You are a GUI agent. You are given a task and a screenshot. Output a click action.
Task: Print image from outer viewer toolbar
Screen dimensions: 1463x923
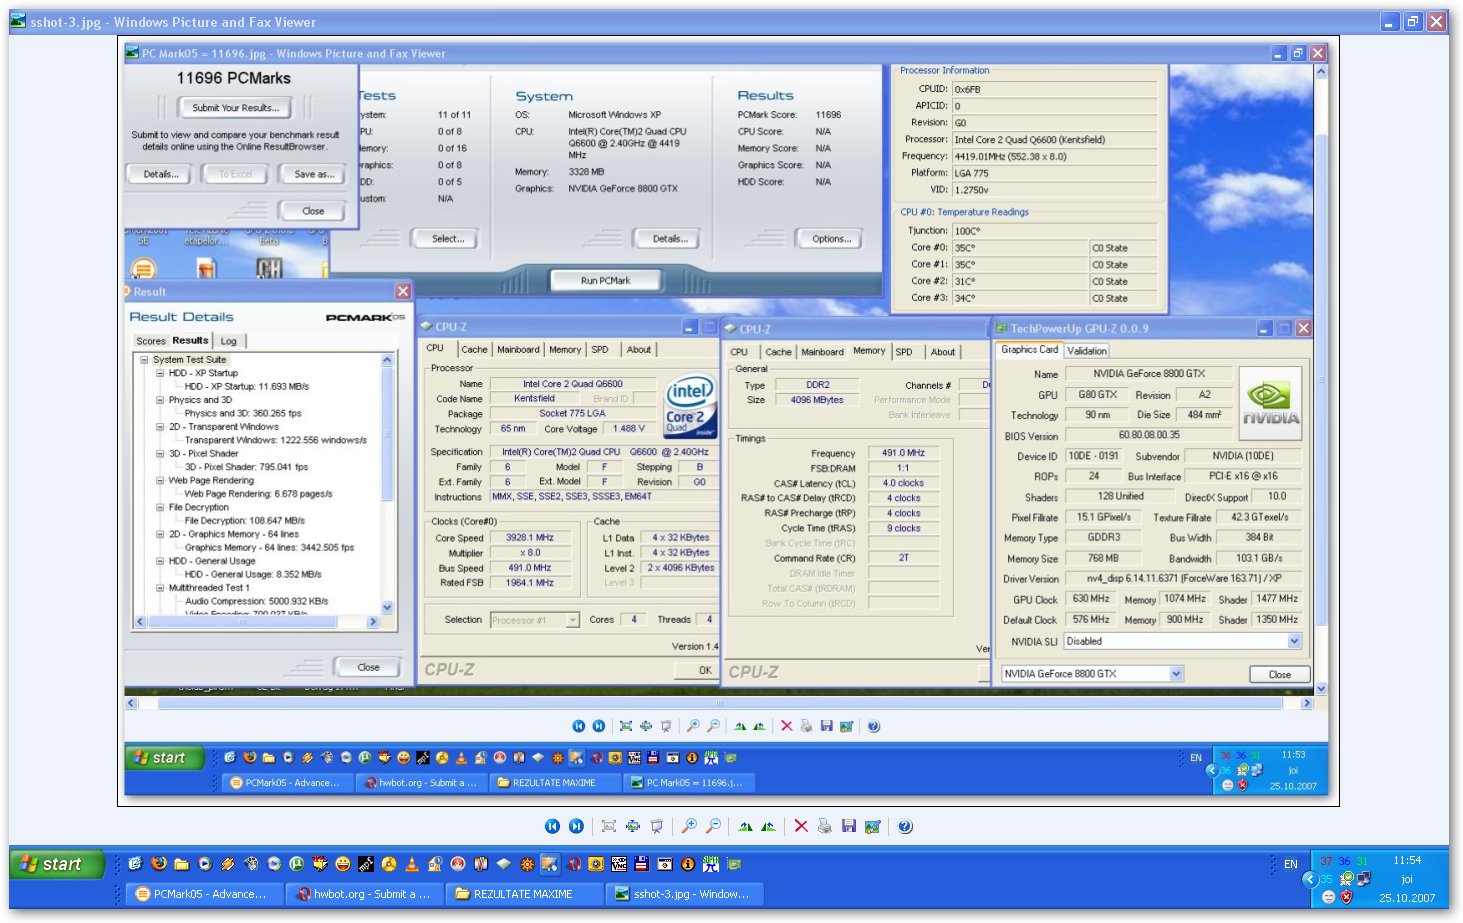coord(824,826)
